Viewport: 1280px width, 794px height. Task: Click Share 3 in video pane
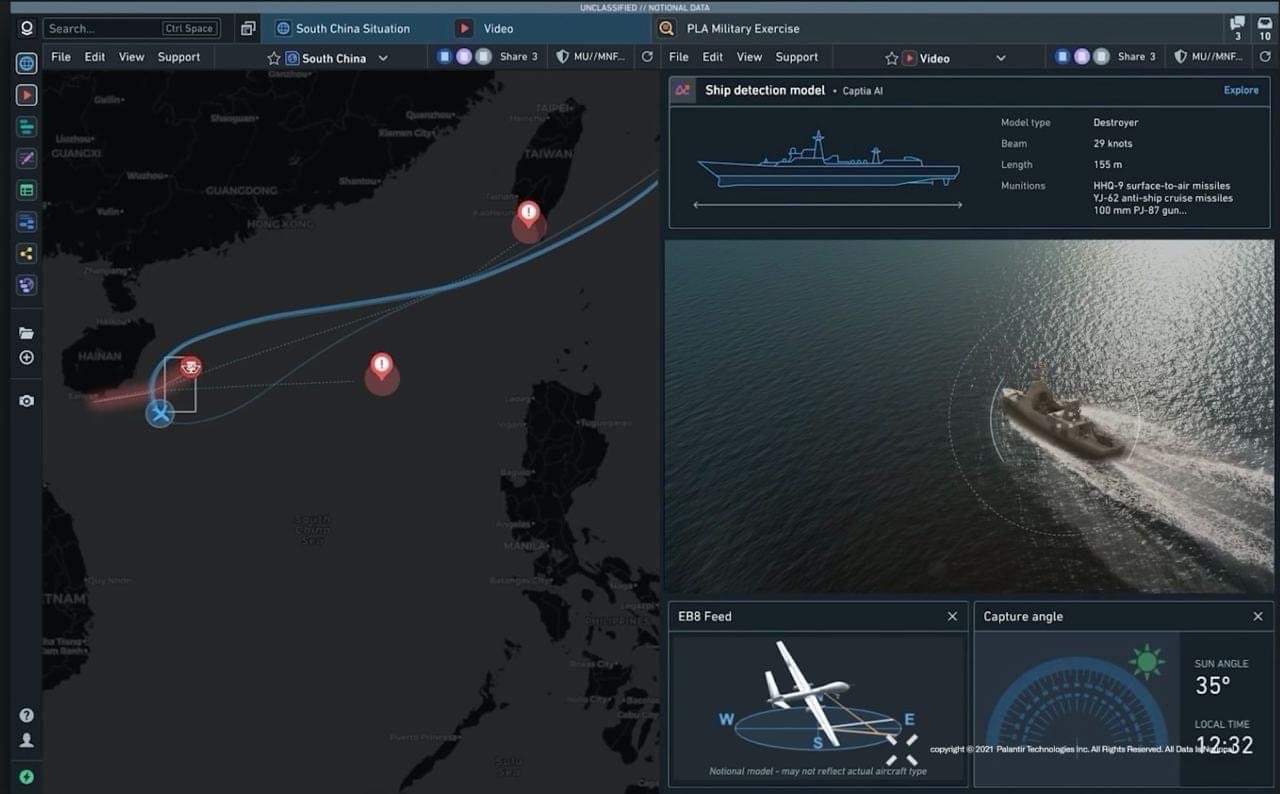(x=1136, y=57)
